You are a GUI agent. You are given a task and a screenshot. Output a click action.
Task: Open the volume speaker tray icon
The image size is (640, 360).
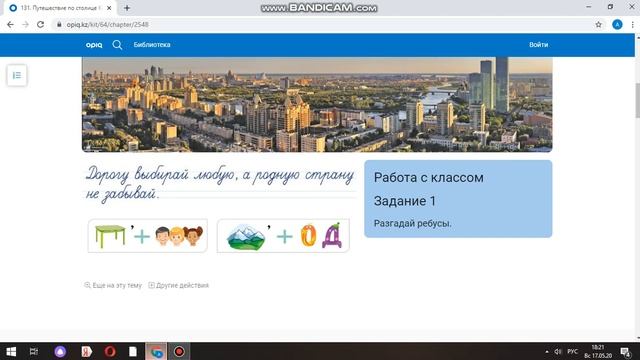[x=558, y=352]
